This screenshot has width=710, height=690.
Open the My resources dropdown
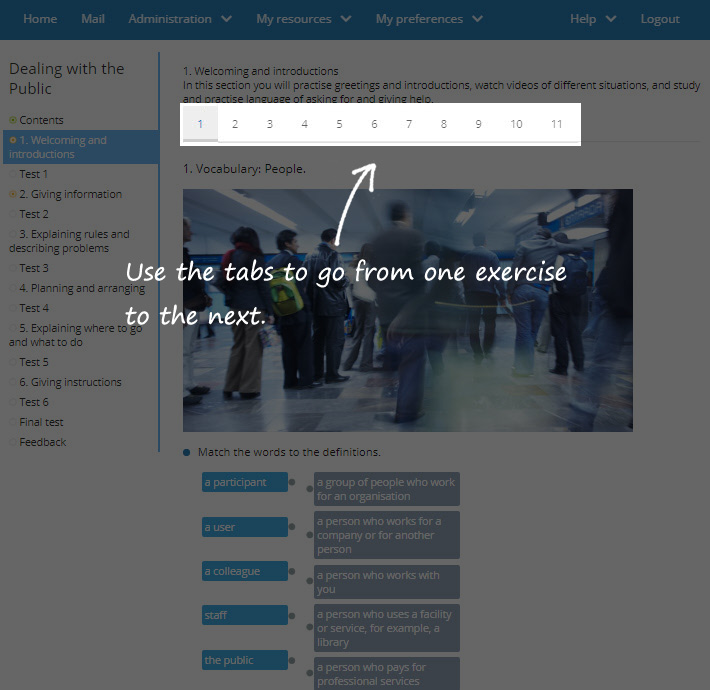pos(303,19)
